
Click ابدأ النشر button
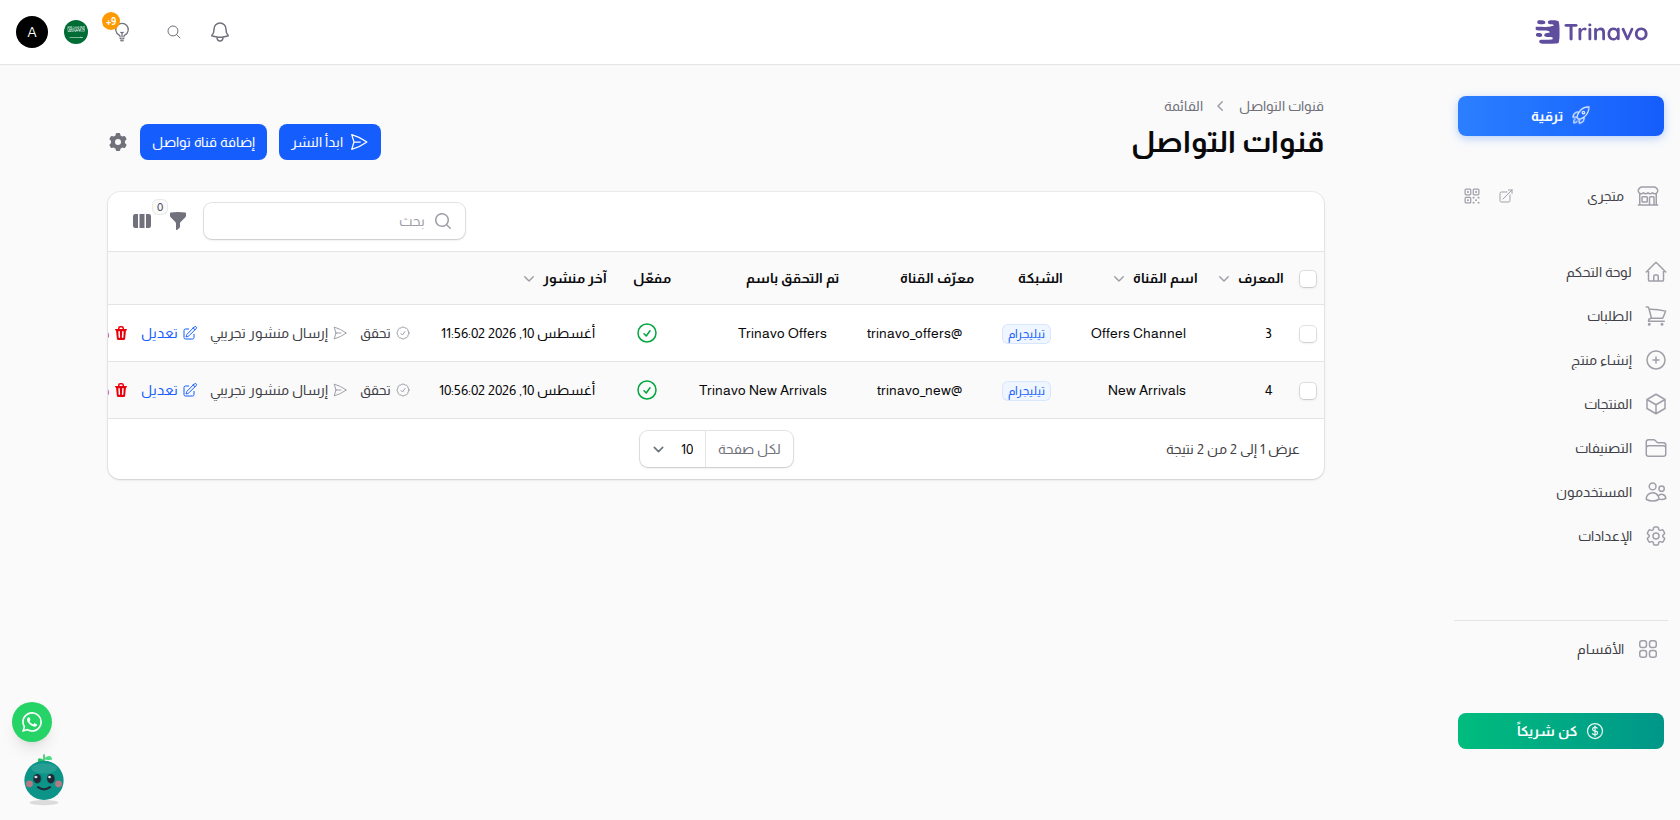[x=330, y=142]
